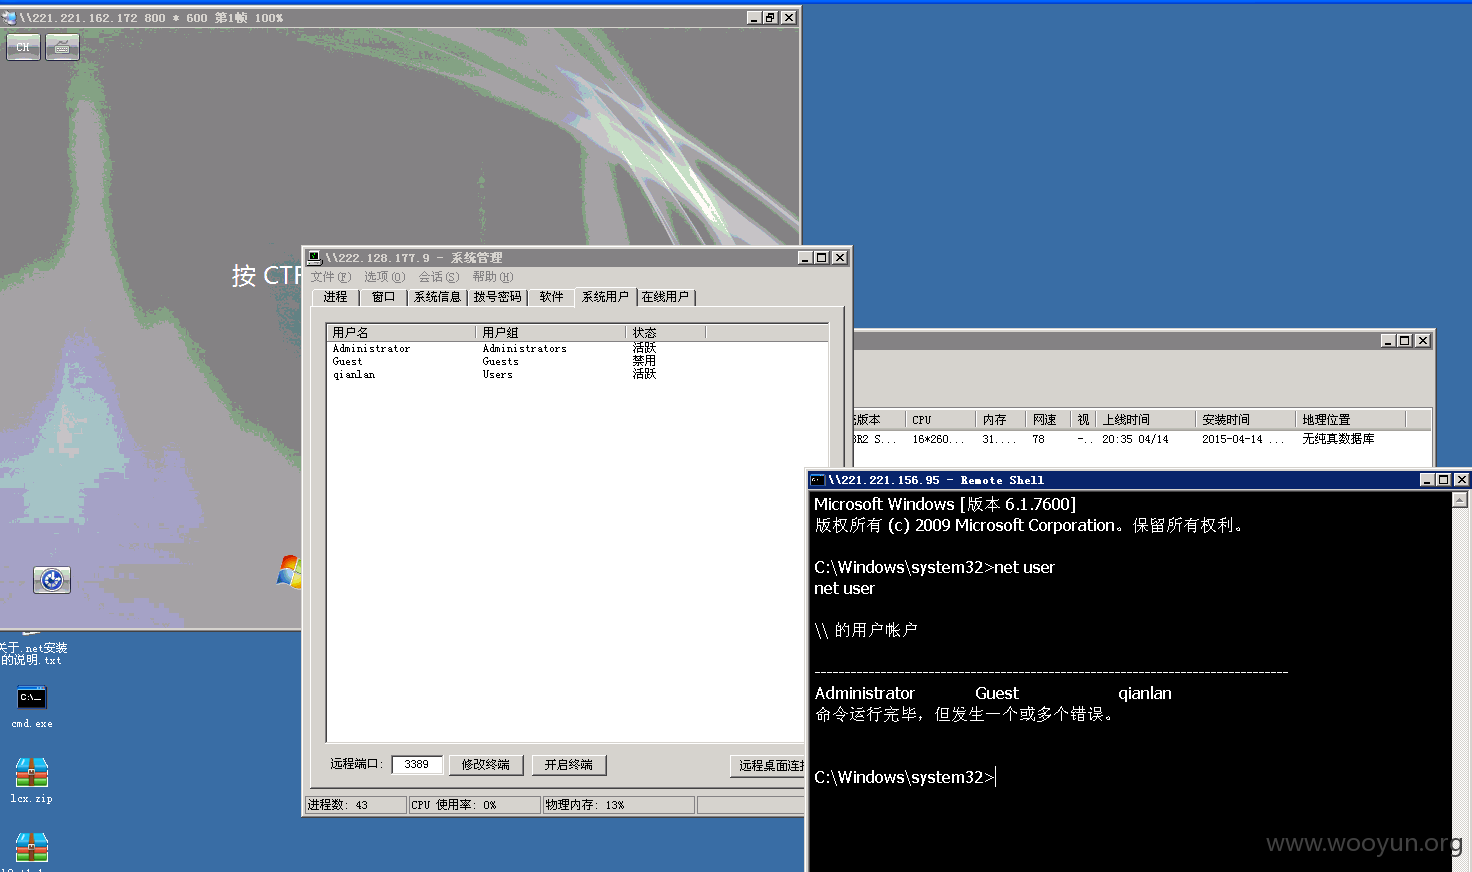This screenshot has width=1472, height=872.
Task: Click the CPU 使用率 status bar entry
Action: pyautogui.click(x=475, y=805)
